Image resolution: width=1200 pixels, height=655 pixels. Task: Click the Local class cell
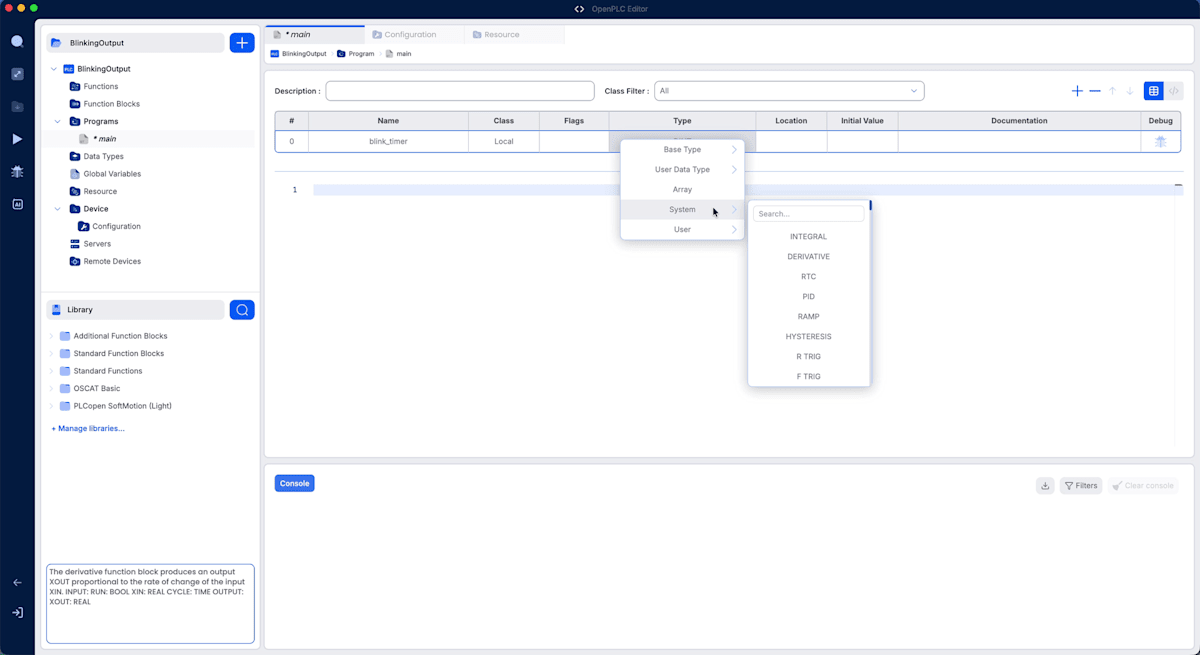(x=504, y=142)
